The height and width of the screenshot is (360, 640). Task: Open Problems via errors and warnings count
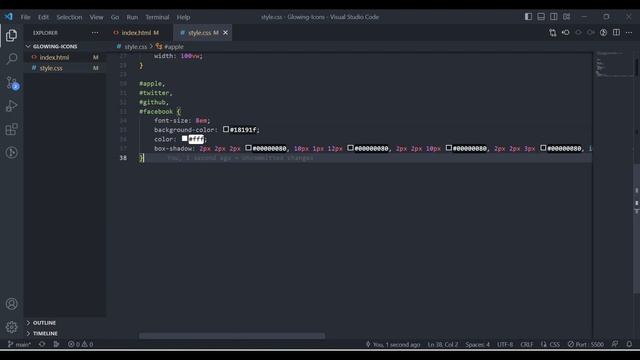click(80, 344)
